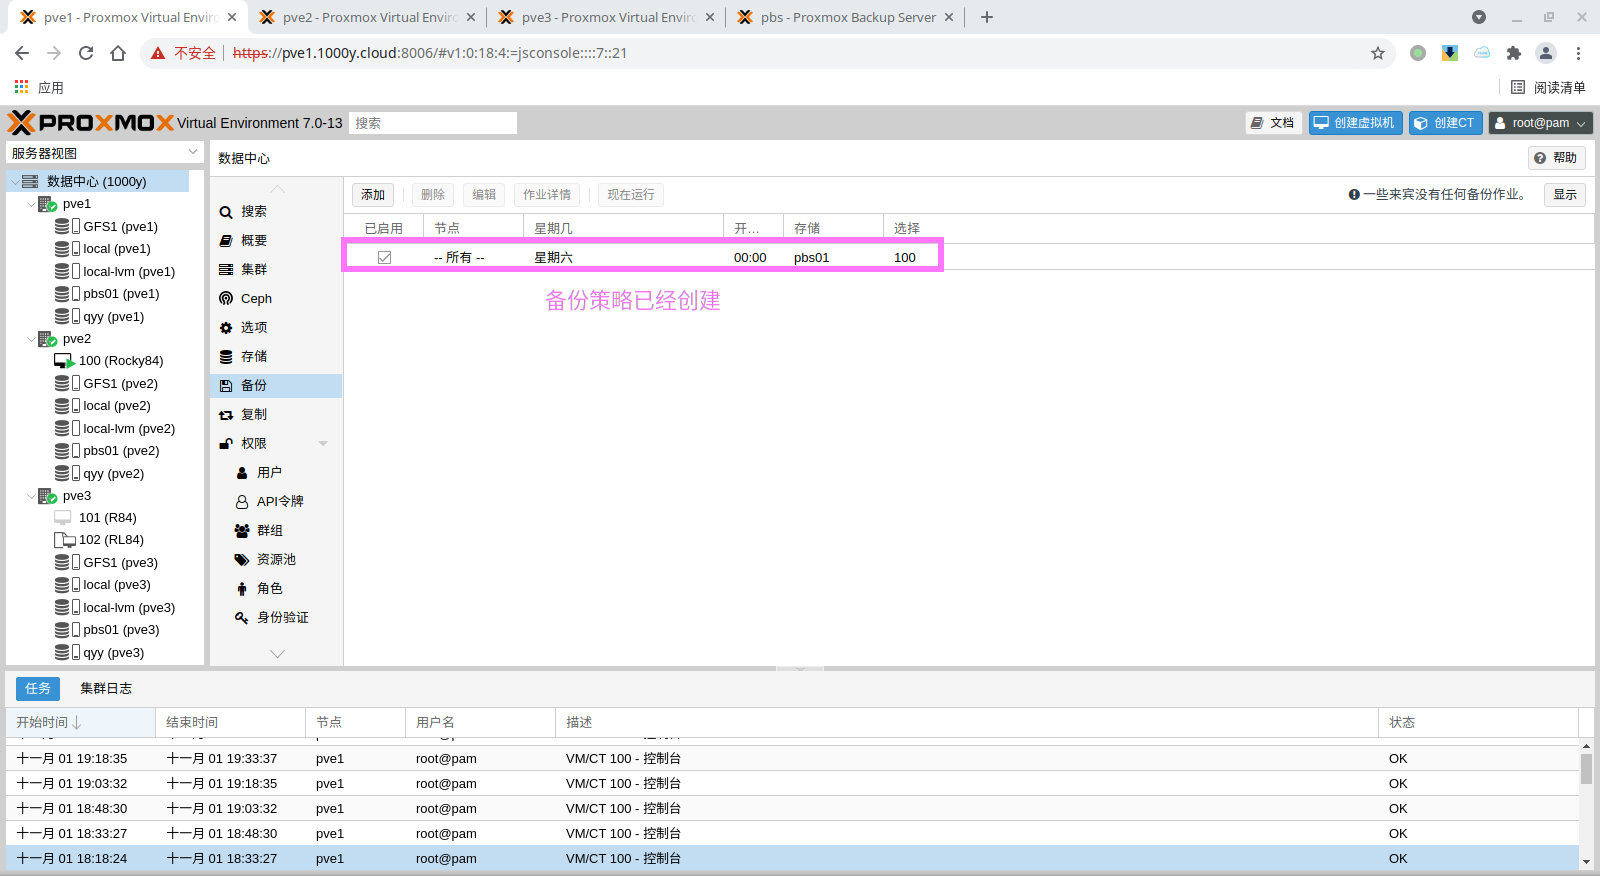The width and height of the screenshot is (1600, 876).
Task: Collapse the pve3 node tree
Action: coord(31,496)
